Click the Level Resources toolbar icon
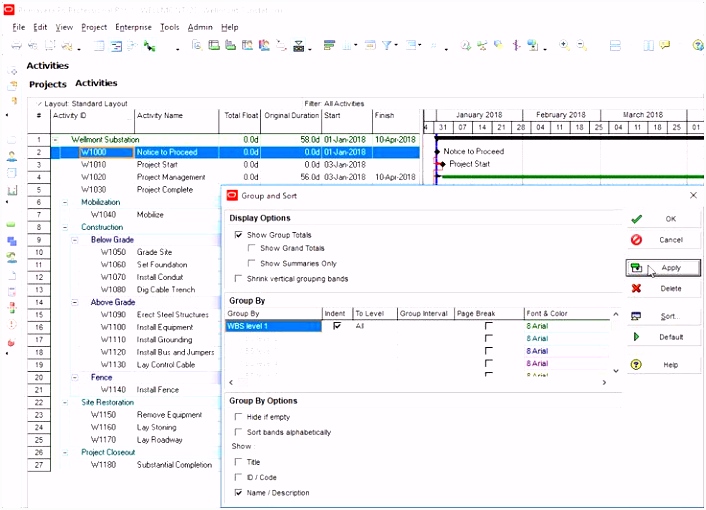 pyautogui.click(x=482, y=45)
